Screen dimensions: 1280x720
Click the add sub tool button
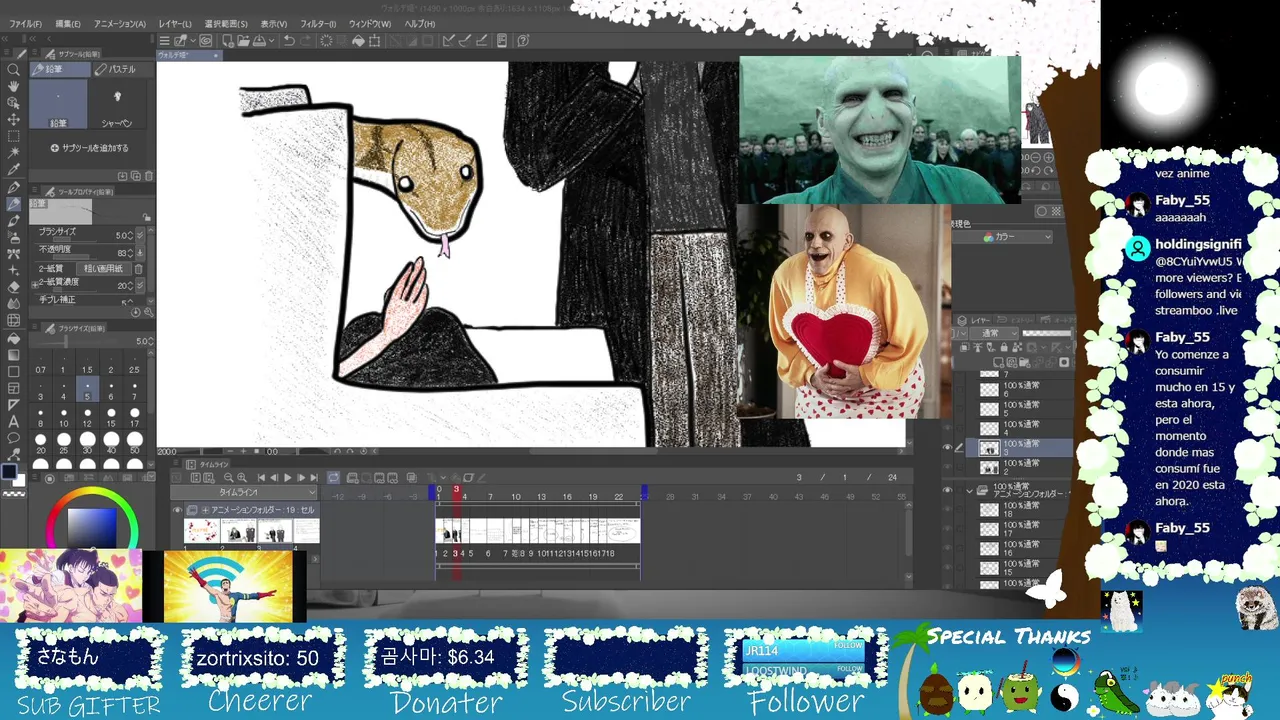pos(89,148)
